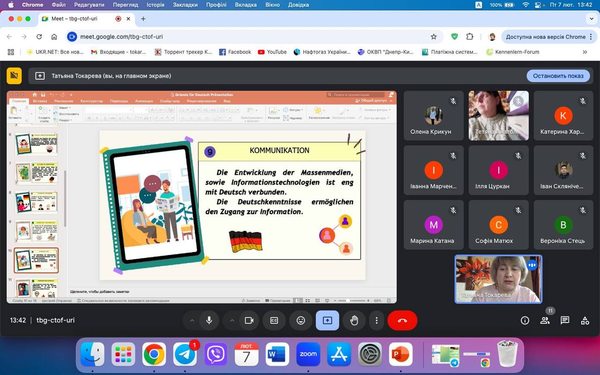Screen dimensions: 600x375
Task: Open System Settings from the Dock
Action: click(370, 355)
